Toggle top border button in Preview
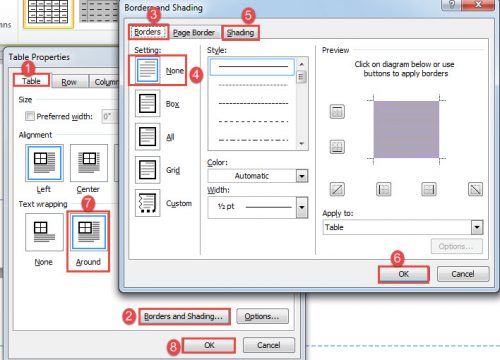 pos(337,112)
